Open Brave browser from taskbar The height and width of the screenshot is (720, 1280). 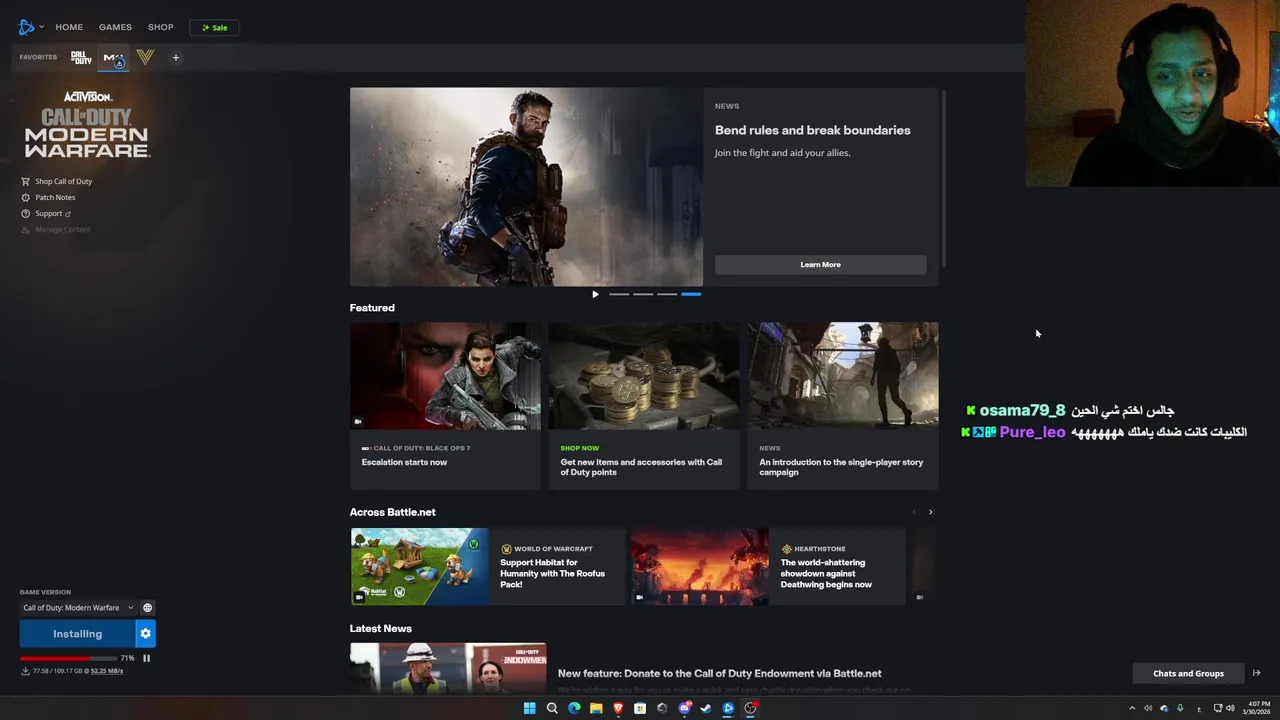[x=618, y=708]
